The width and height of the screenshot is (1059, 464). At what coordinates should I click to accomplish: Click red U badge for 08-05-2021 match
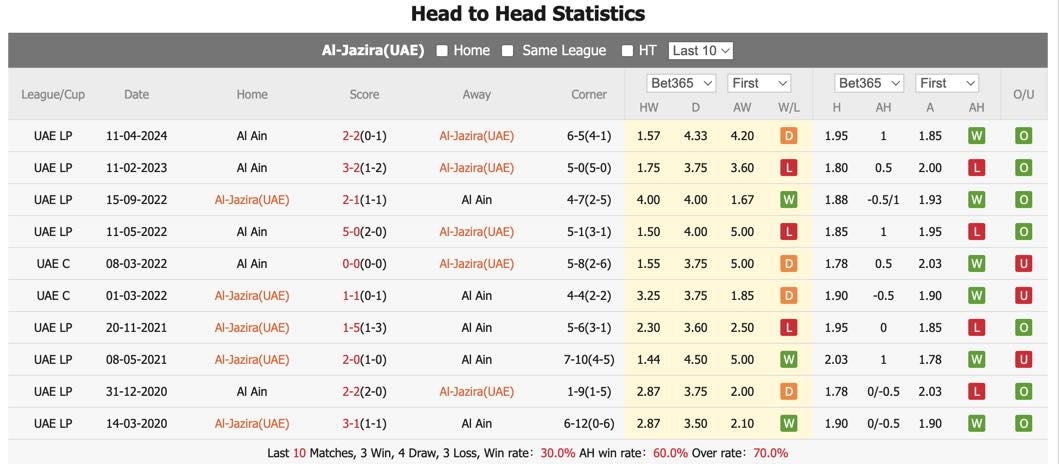coord(1024,359)
